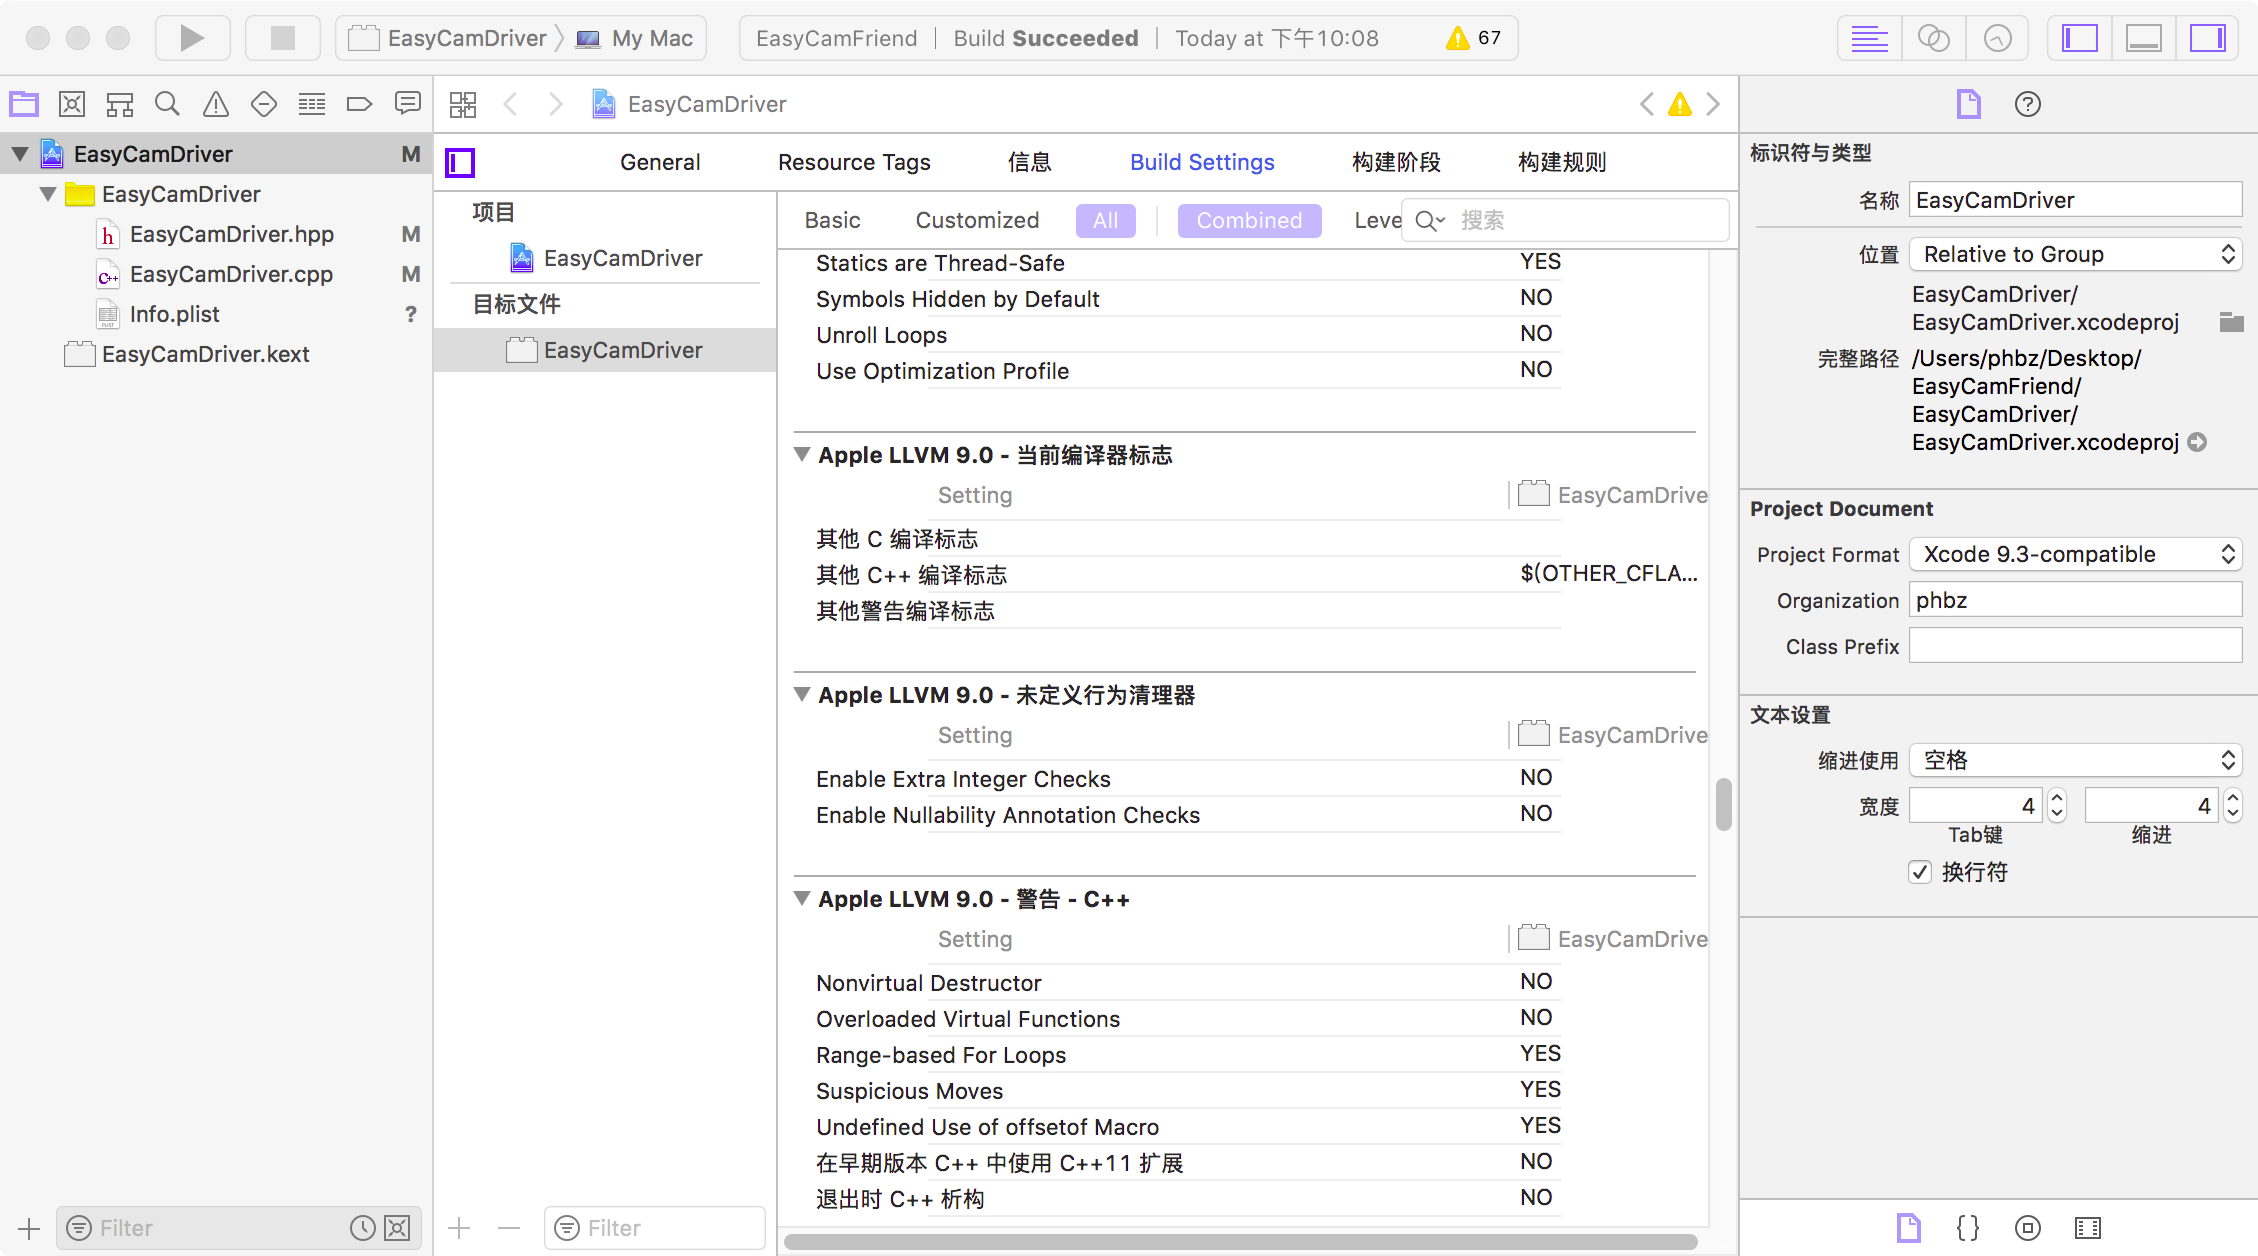Click the related items grid icon
The image size is (2258, 1256).
(463, 104)
